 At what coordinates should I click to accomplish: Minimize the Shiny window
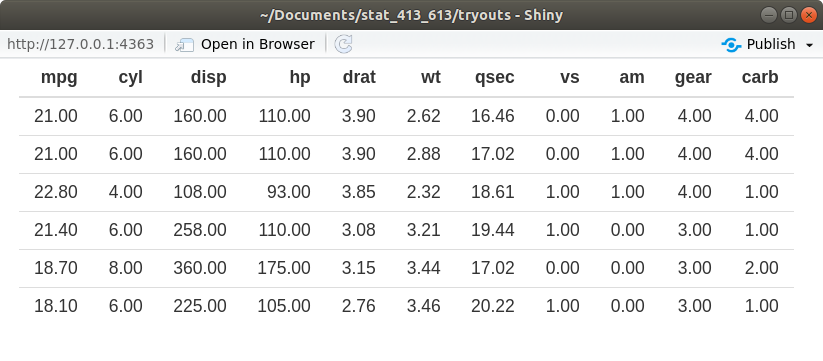769,15
